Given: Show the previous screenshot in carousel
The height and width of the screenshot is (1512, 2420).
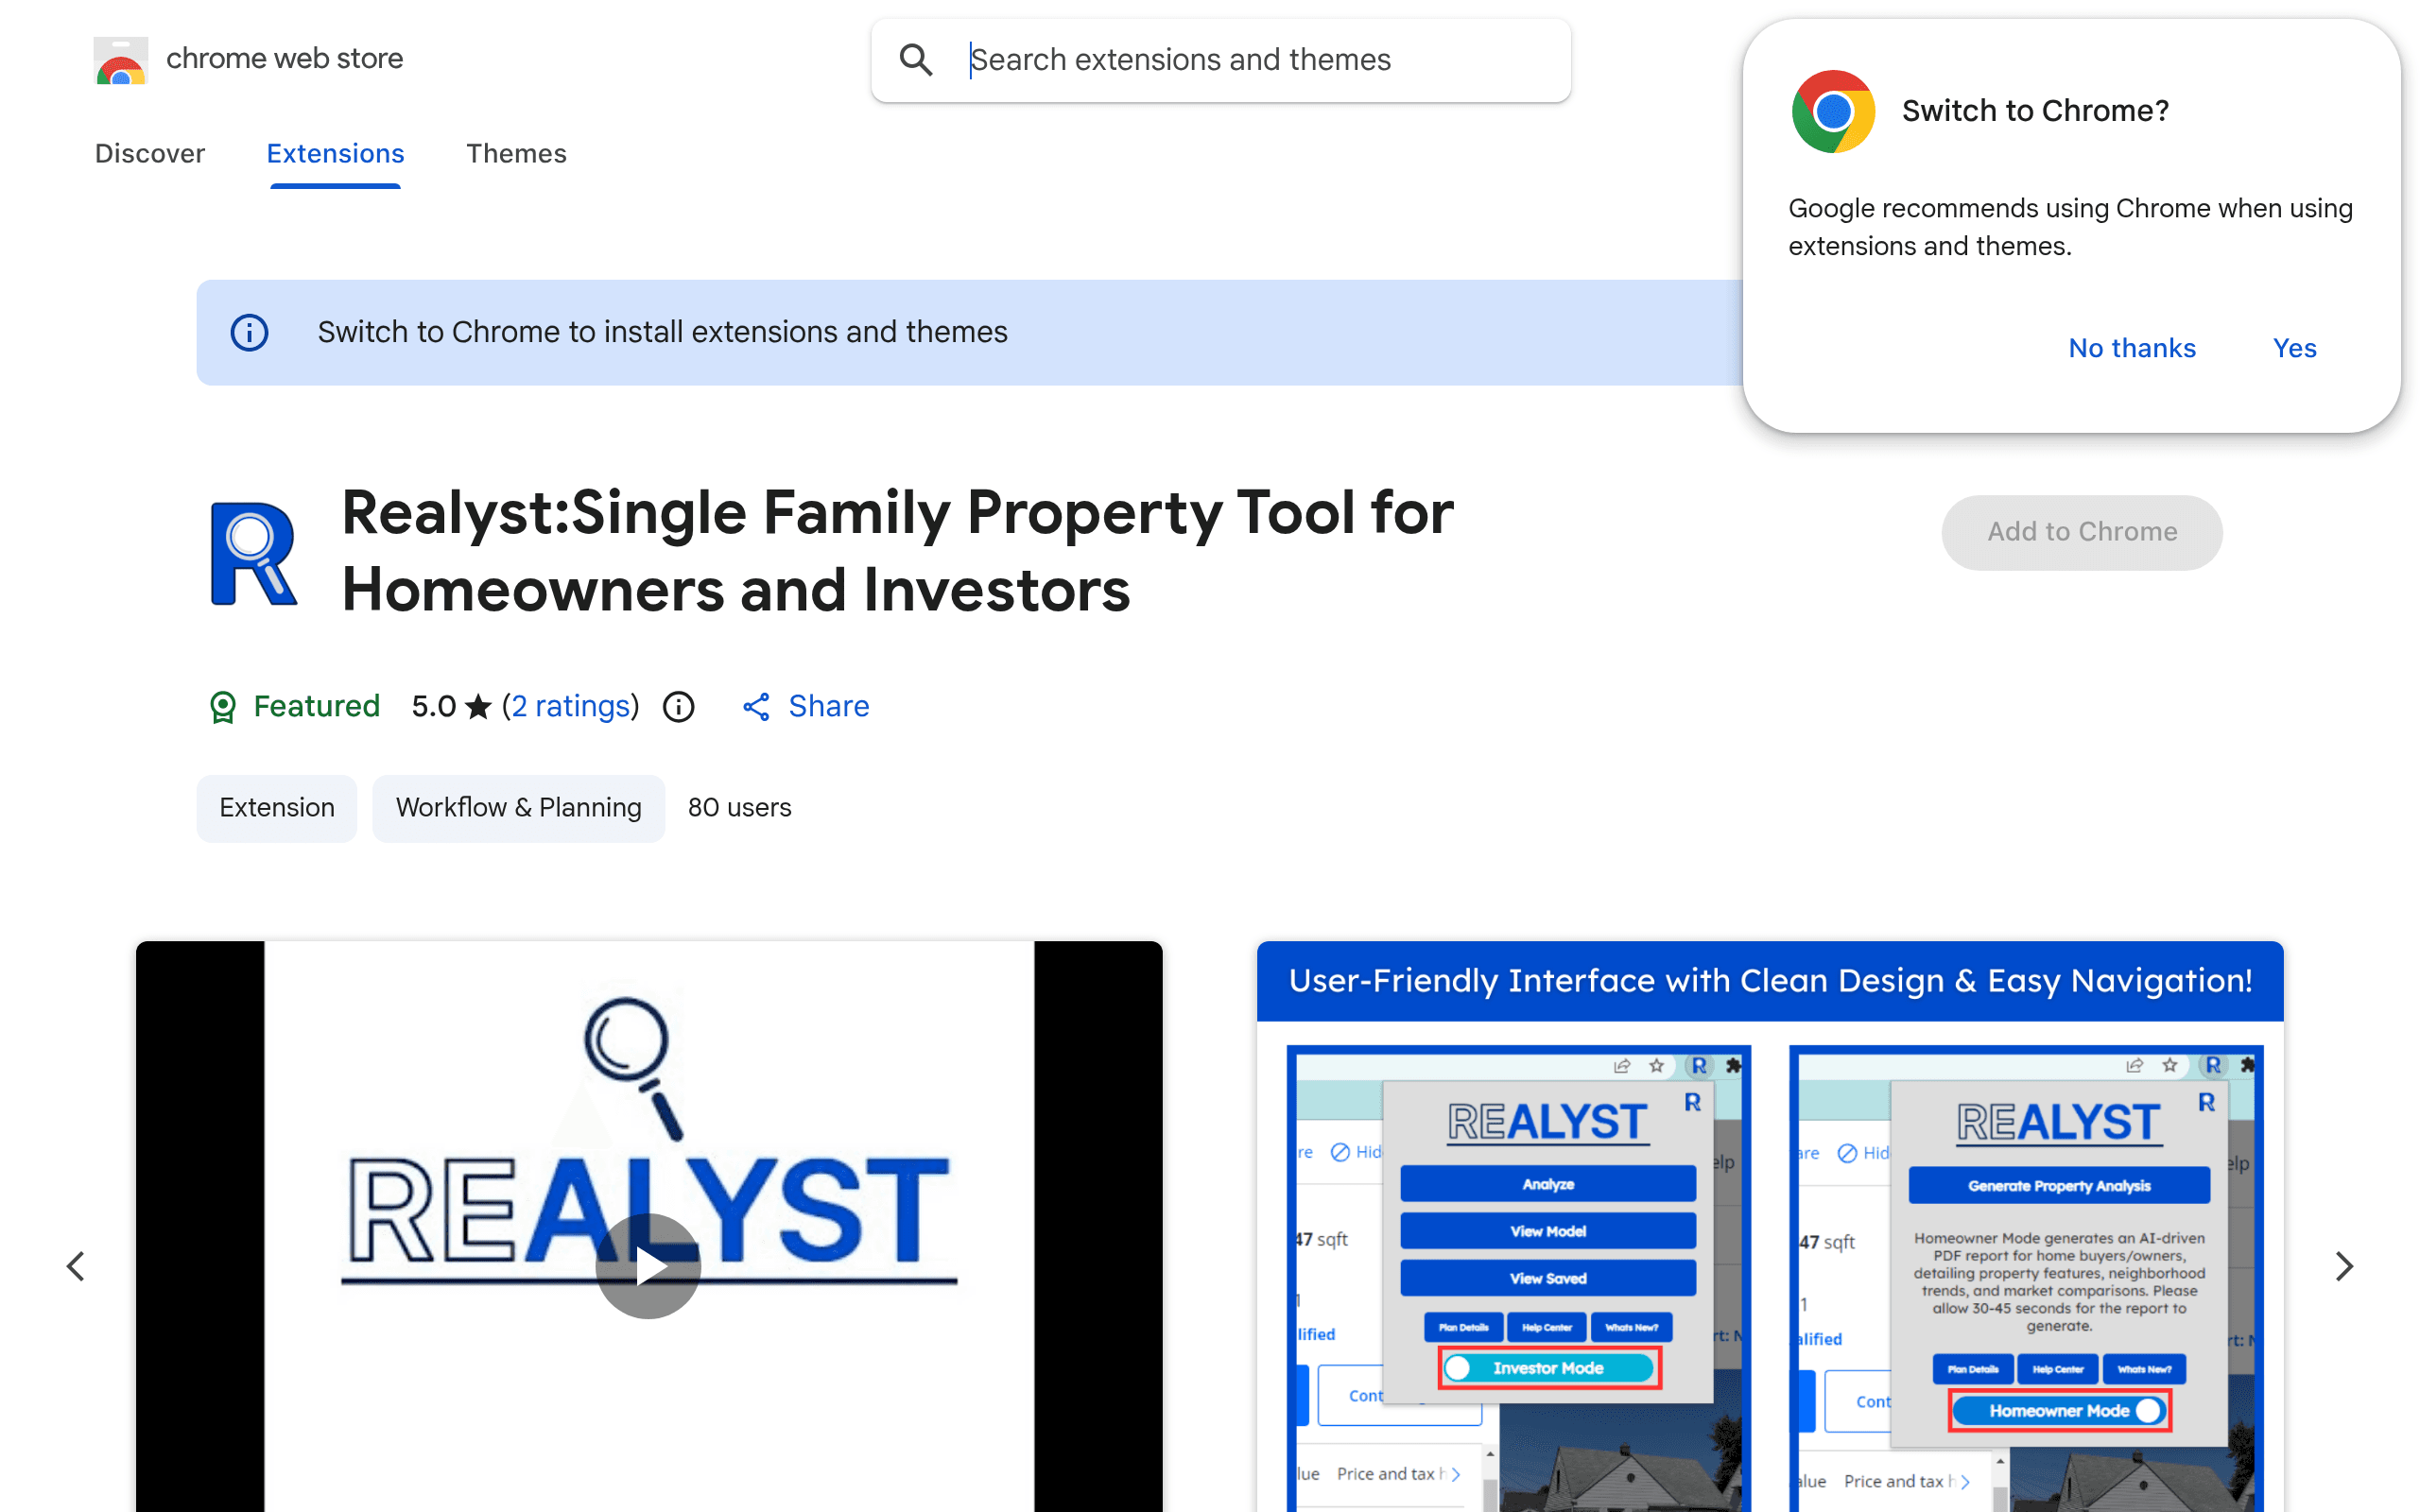Looking at the screenshot, I should (76, 1266).
